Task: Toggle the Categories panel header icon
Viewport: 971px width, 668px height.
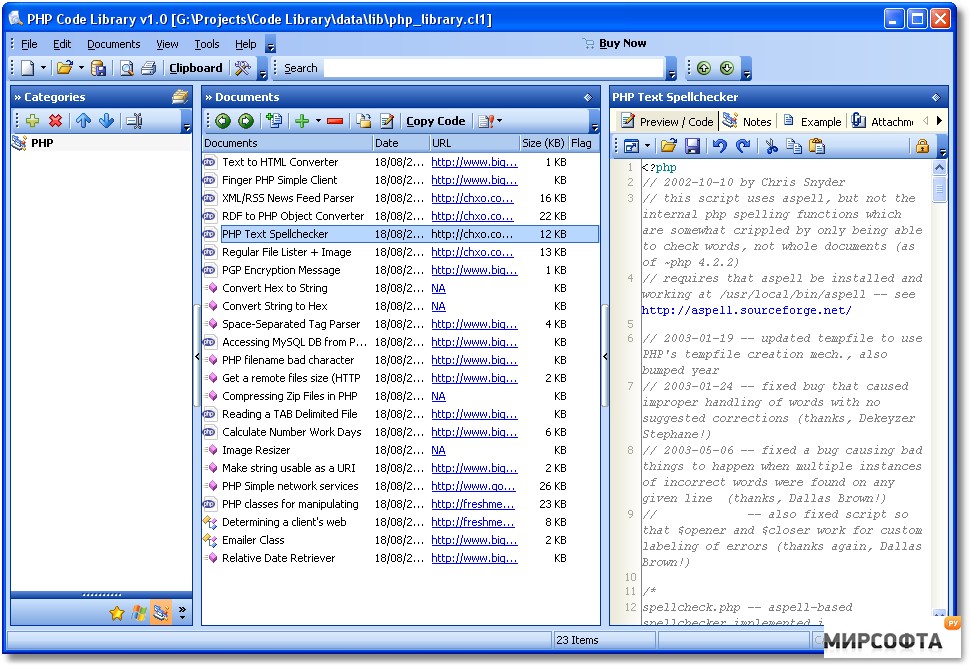Action: [180, 97]
